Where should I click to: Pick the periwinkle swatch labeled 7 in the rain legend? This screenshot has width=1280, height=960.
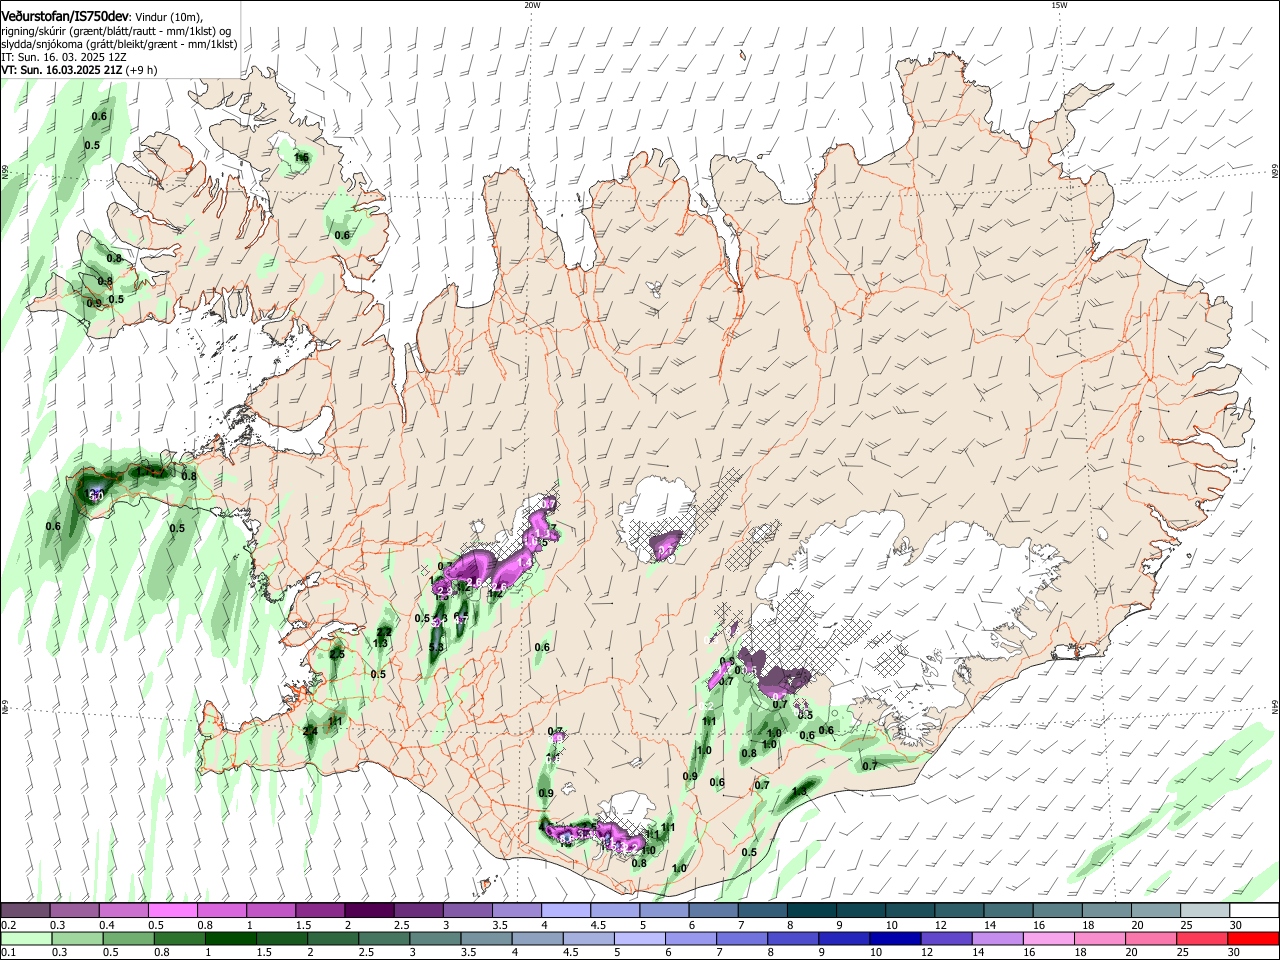tap(740, 938)
